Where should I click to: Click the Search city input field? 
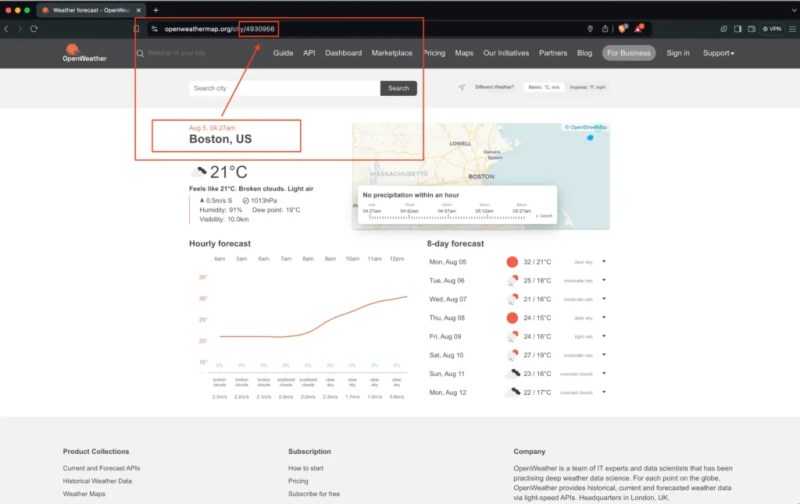[284, 88]
